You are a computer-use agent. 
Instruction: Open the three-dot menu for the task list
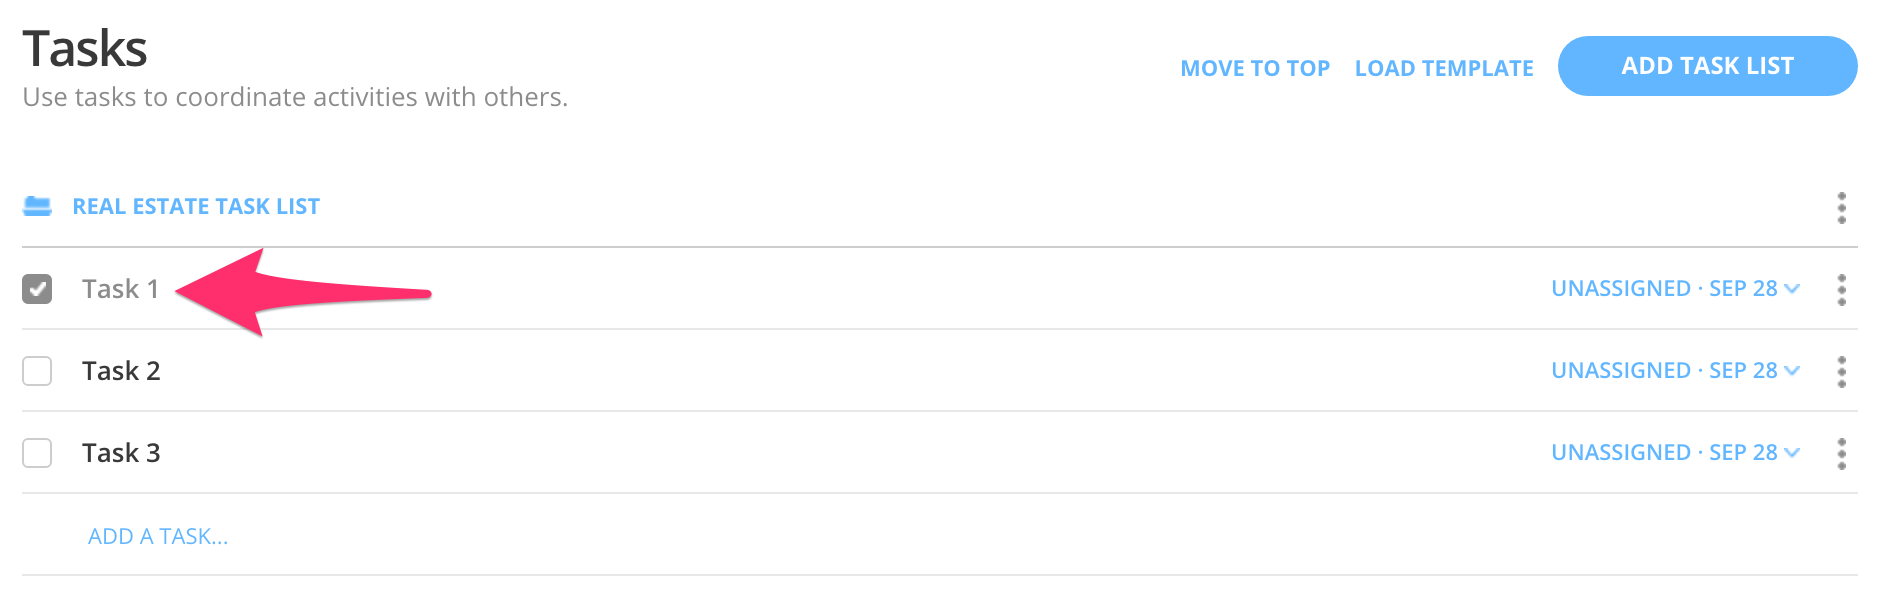pyautogui.click(x=1841, y=208)
